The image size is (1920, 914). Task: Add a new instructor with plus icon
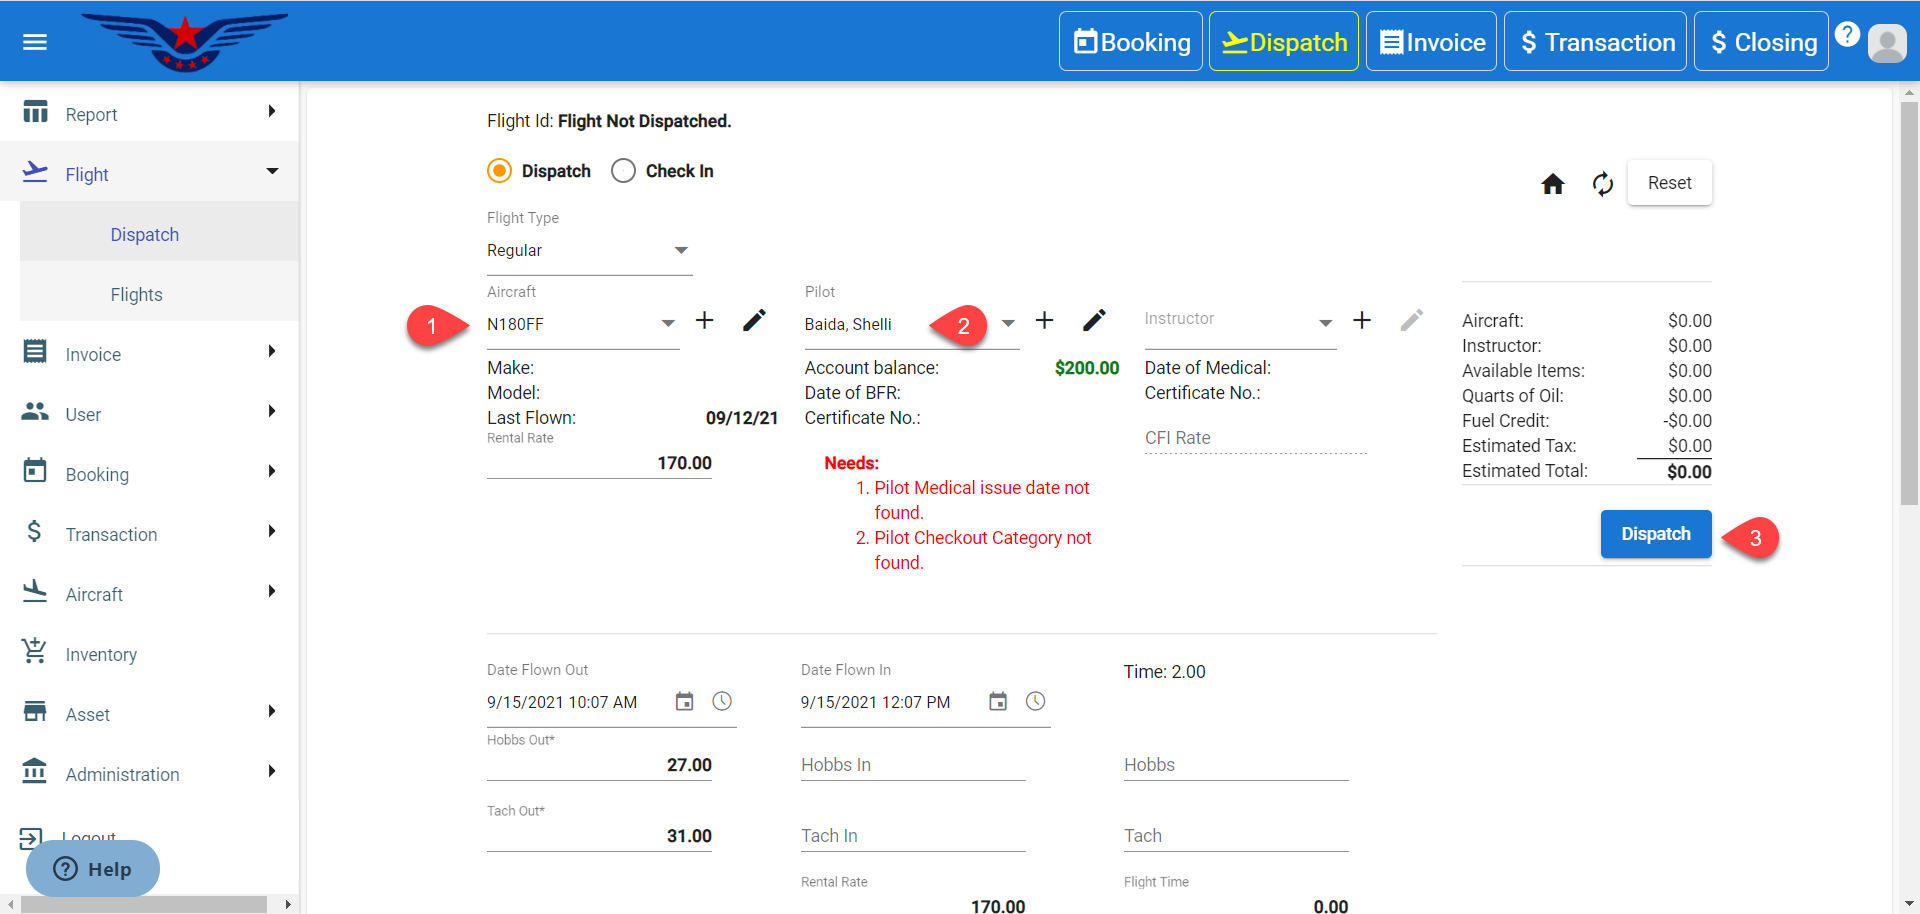coord(1361,320)
